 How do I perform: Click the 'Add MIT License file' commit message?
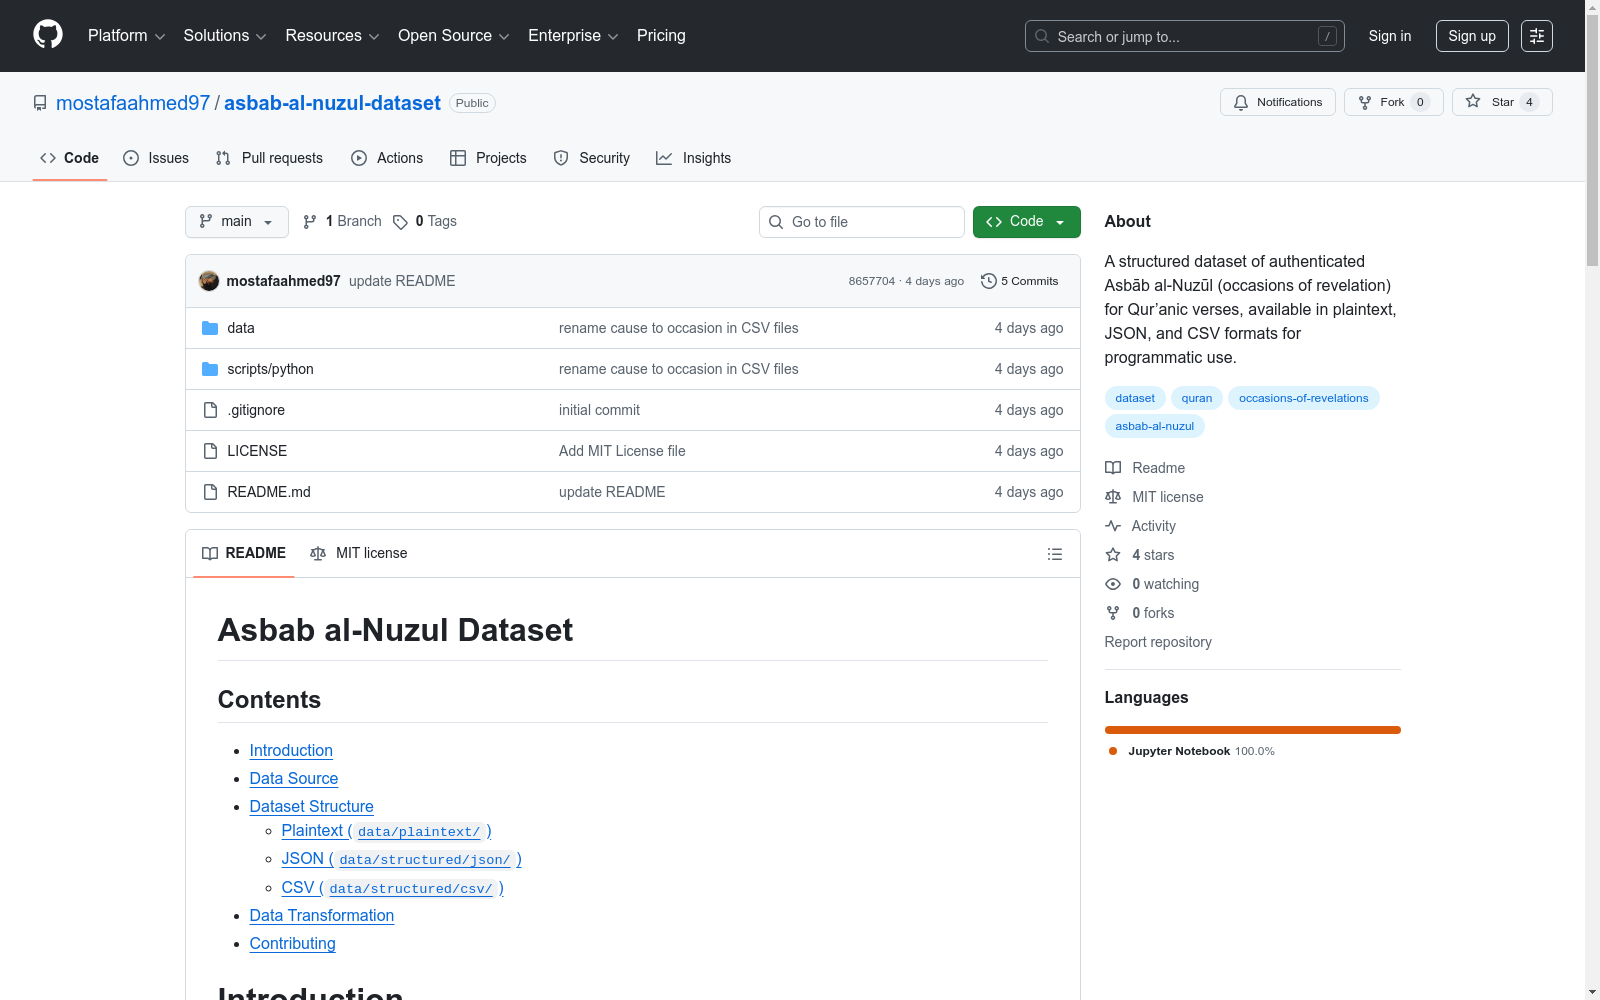622,451
